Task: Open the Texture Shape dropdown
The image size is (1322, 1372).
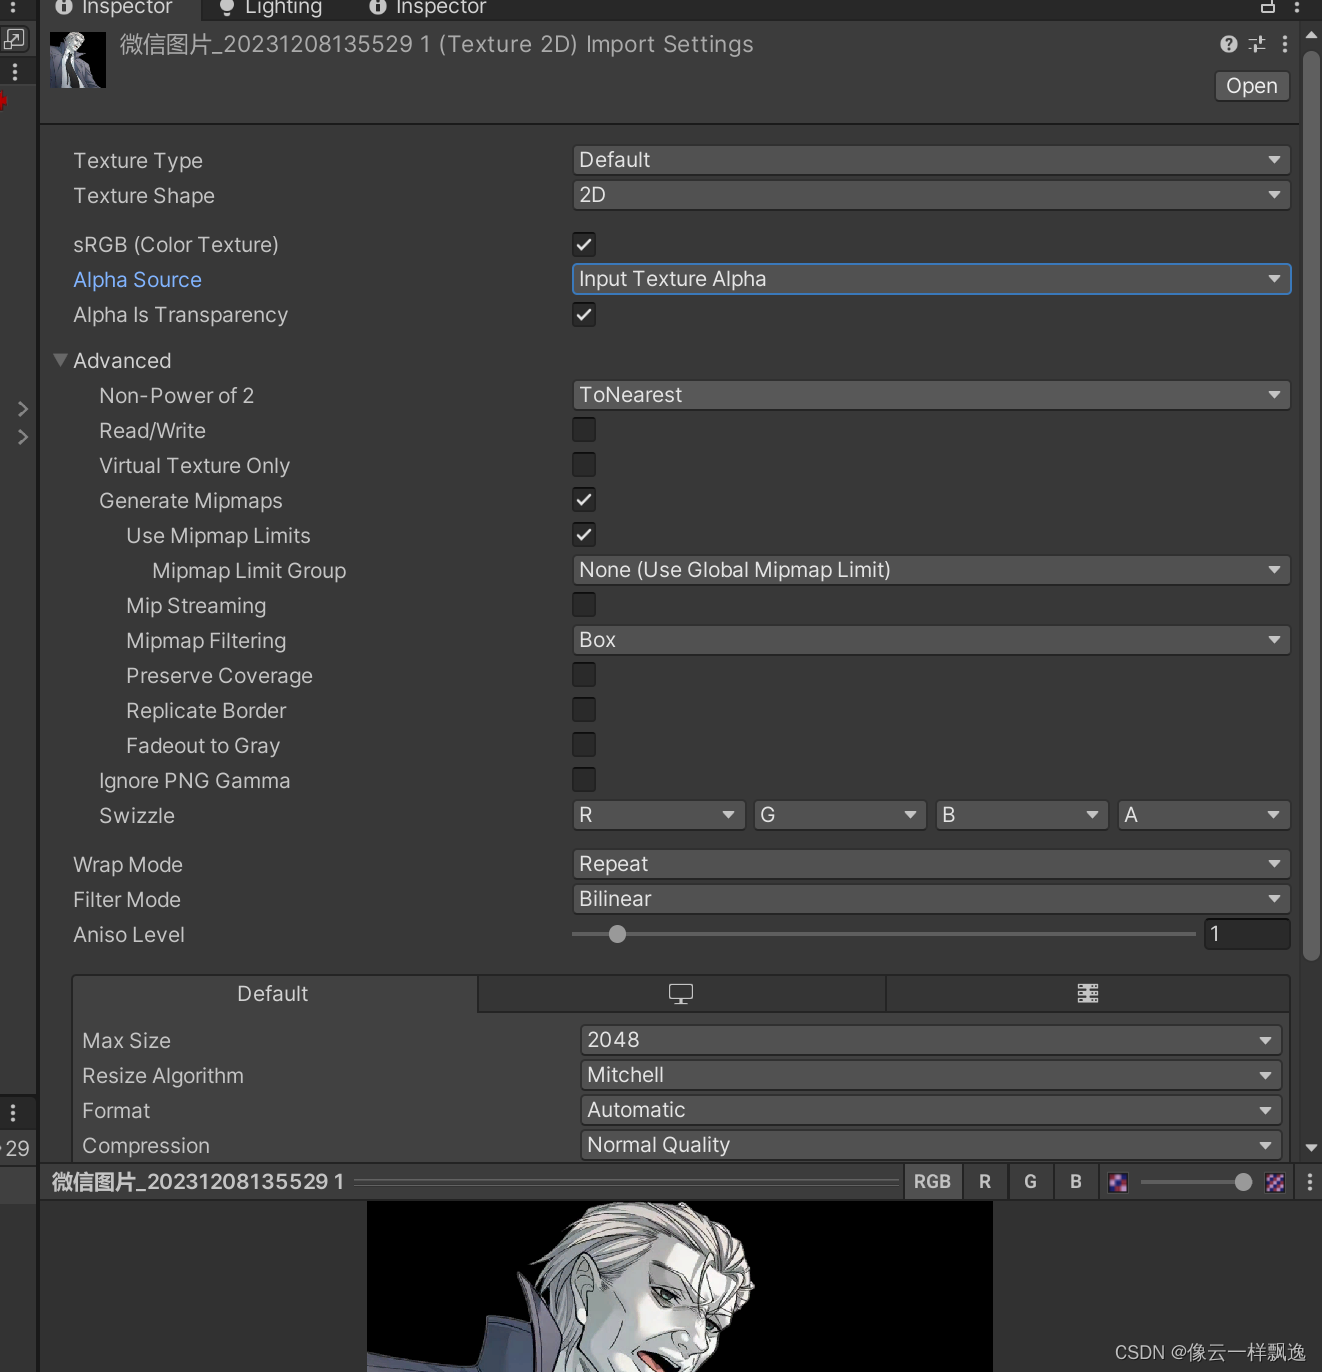Action: click(x=931, y=195)
